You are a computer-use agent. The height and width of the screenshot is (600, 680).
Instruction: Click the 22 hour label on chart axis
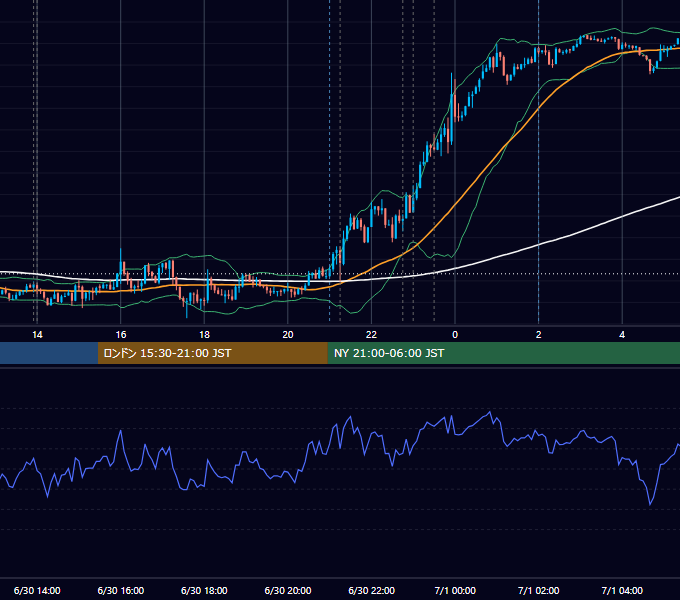[371, 335]
